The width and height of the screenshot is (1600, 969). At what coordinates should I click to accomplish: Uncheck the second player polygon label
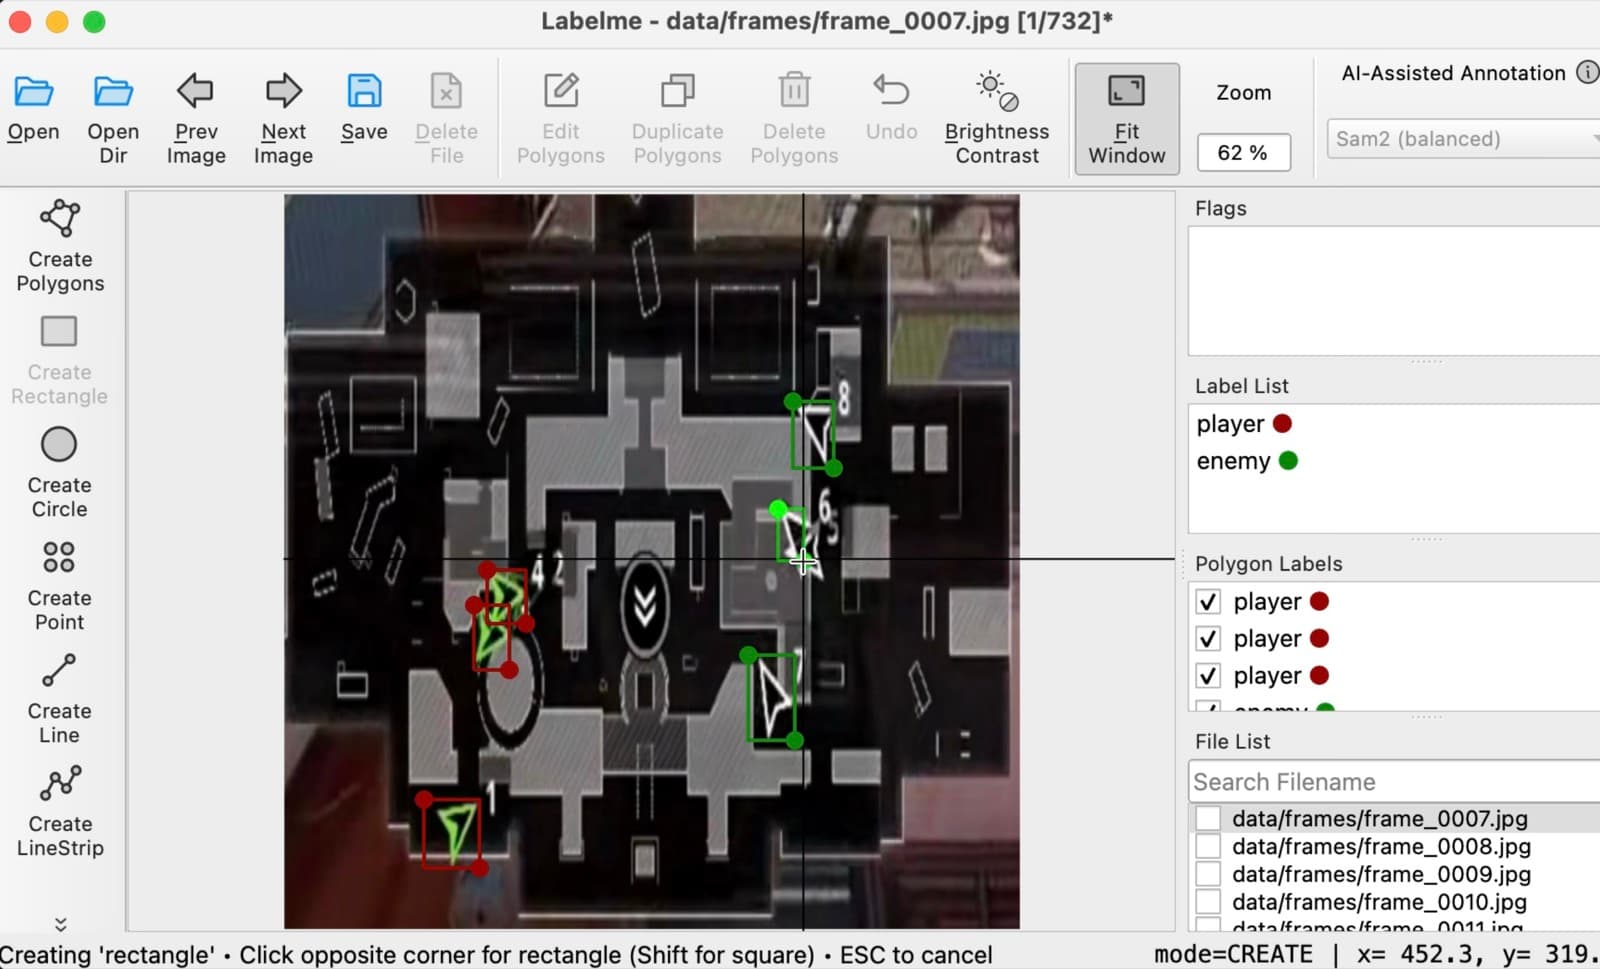click(x=1208, y=639)
